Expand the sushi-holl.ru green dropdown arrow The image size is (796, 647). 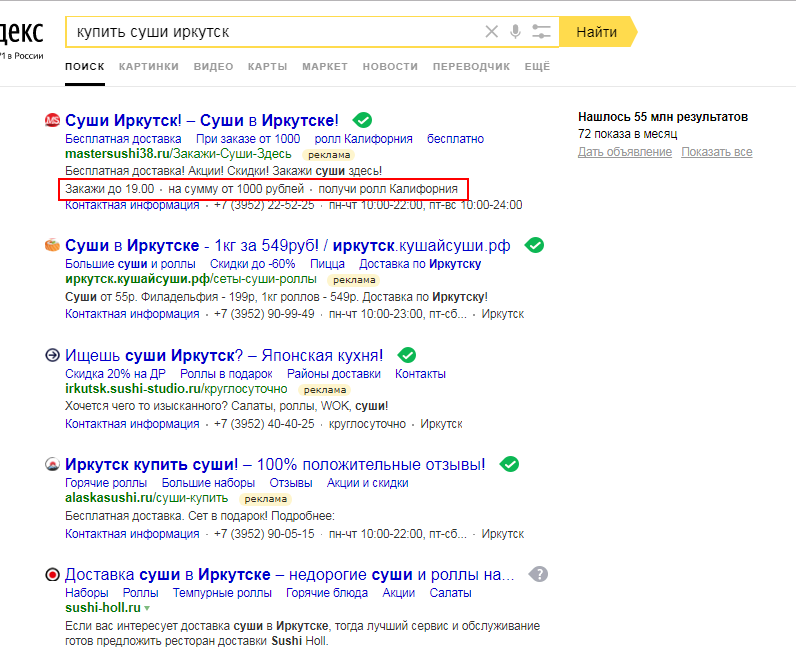147,608
